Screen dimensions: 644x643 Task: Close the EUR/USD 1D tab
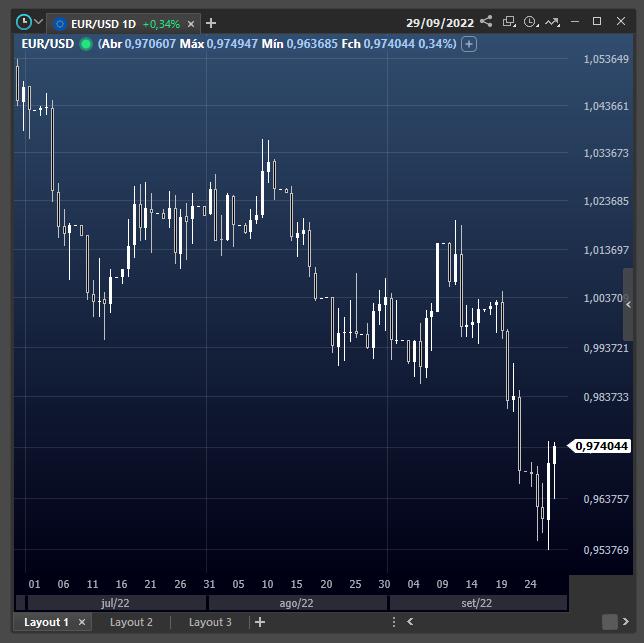(191, 23)
